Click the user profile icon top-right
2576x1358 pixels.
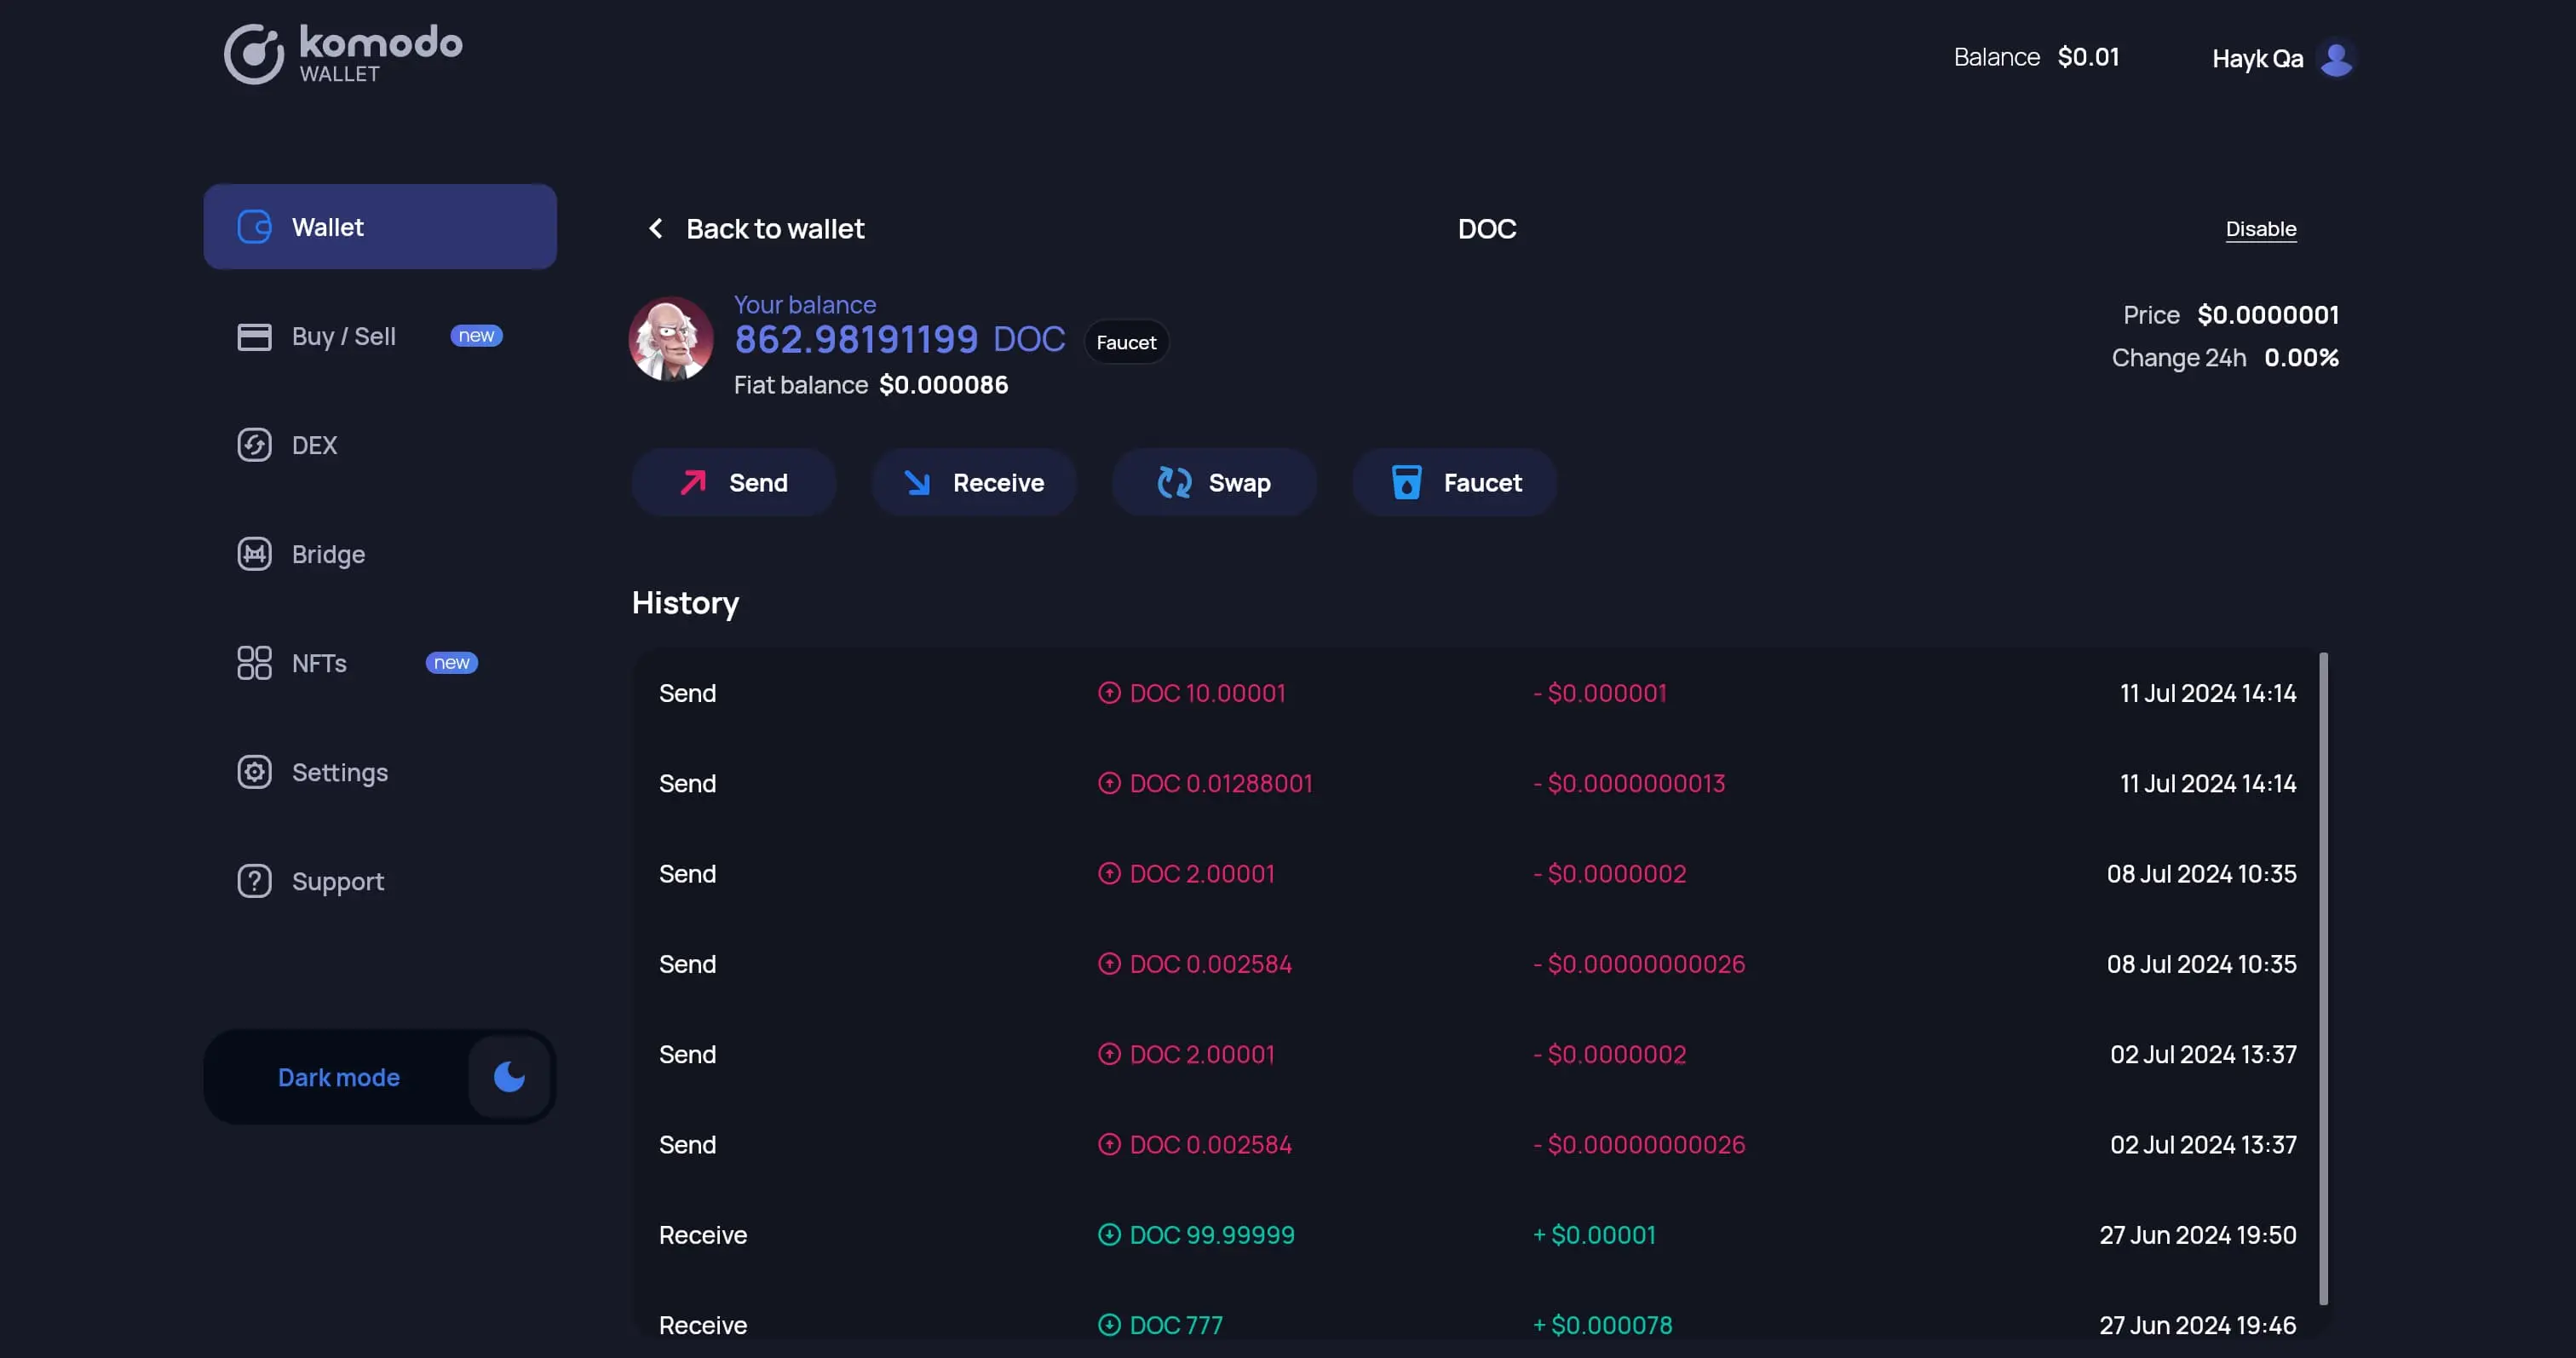click(x=2336, y=56)
